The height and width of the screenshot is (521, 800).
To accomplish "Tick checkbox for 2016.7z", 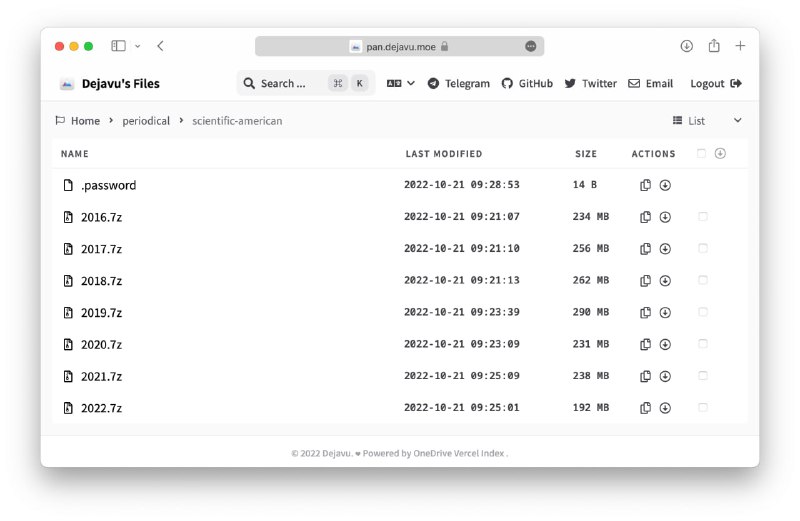I will 703,216.
